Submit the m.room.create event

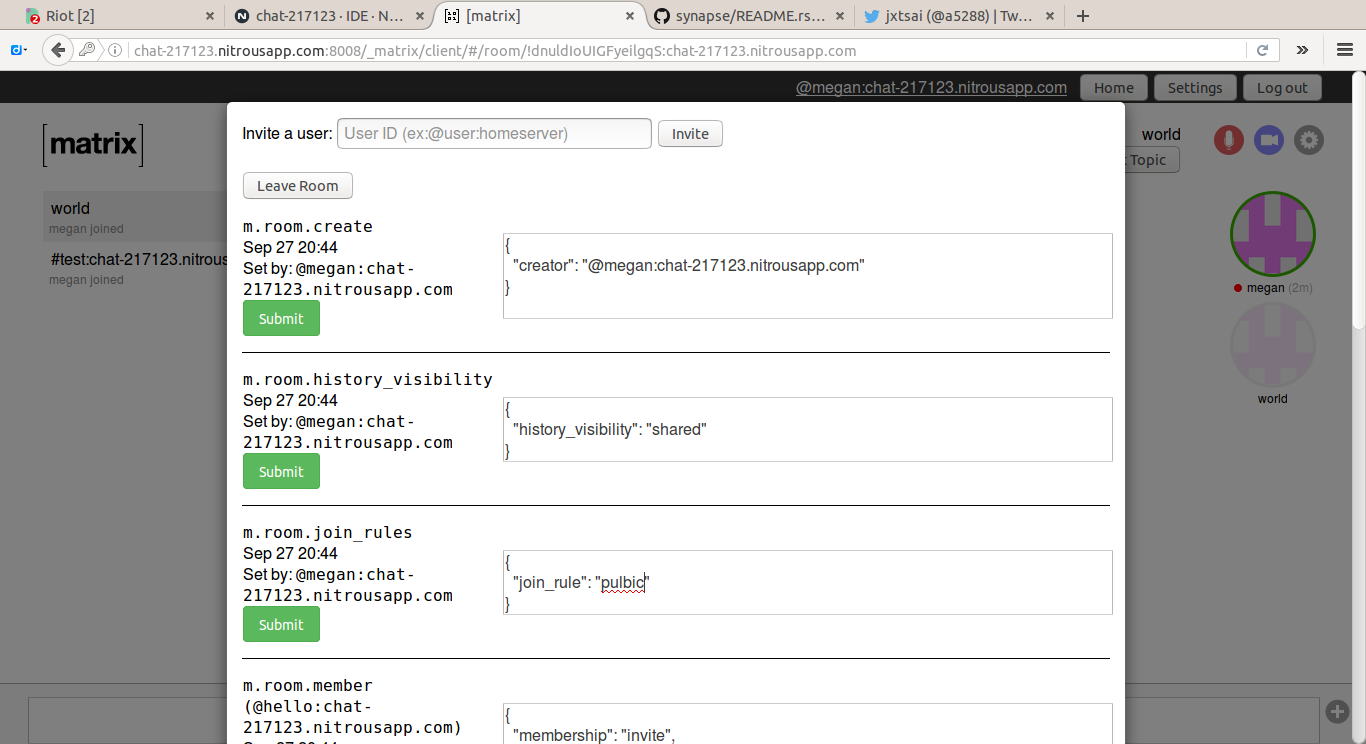281,318
